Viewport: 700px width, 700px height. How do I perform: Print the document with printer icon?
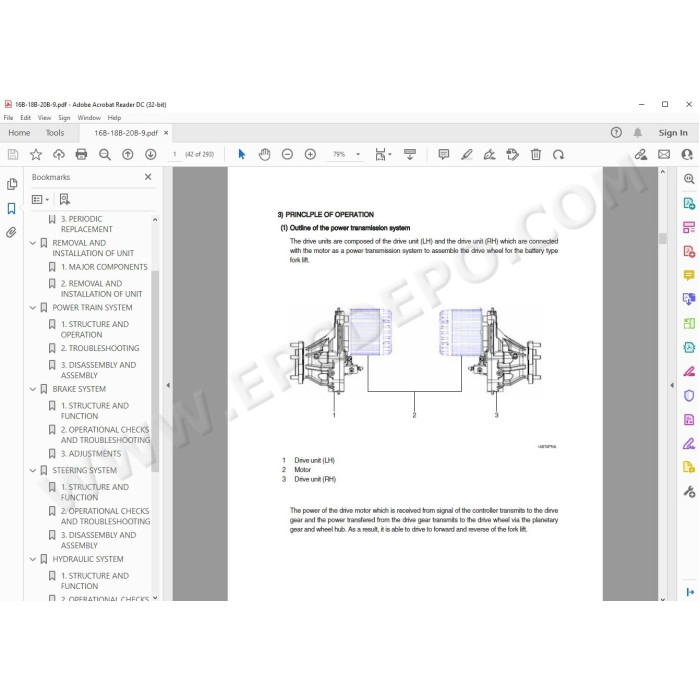point(81,154)
